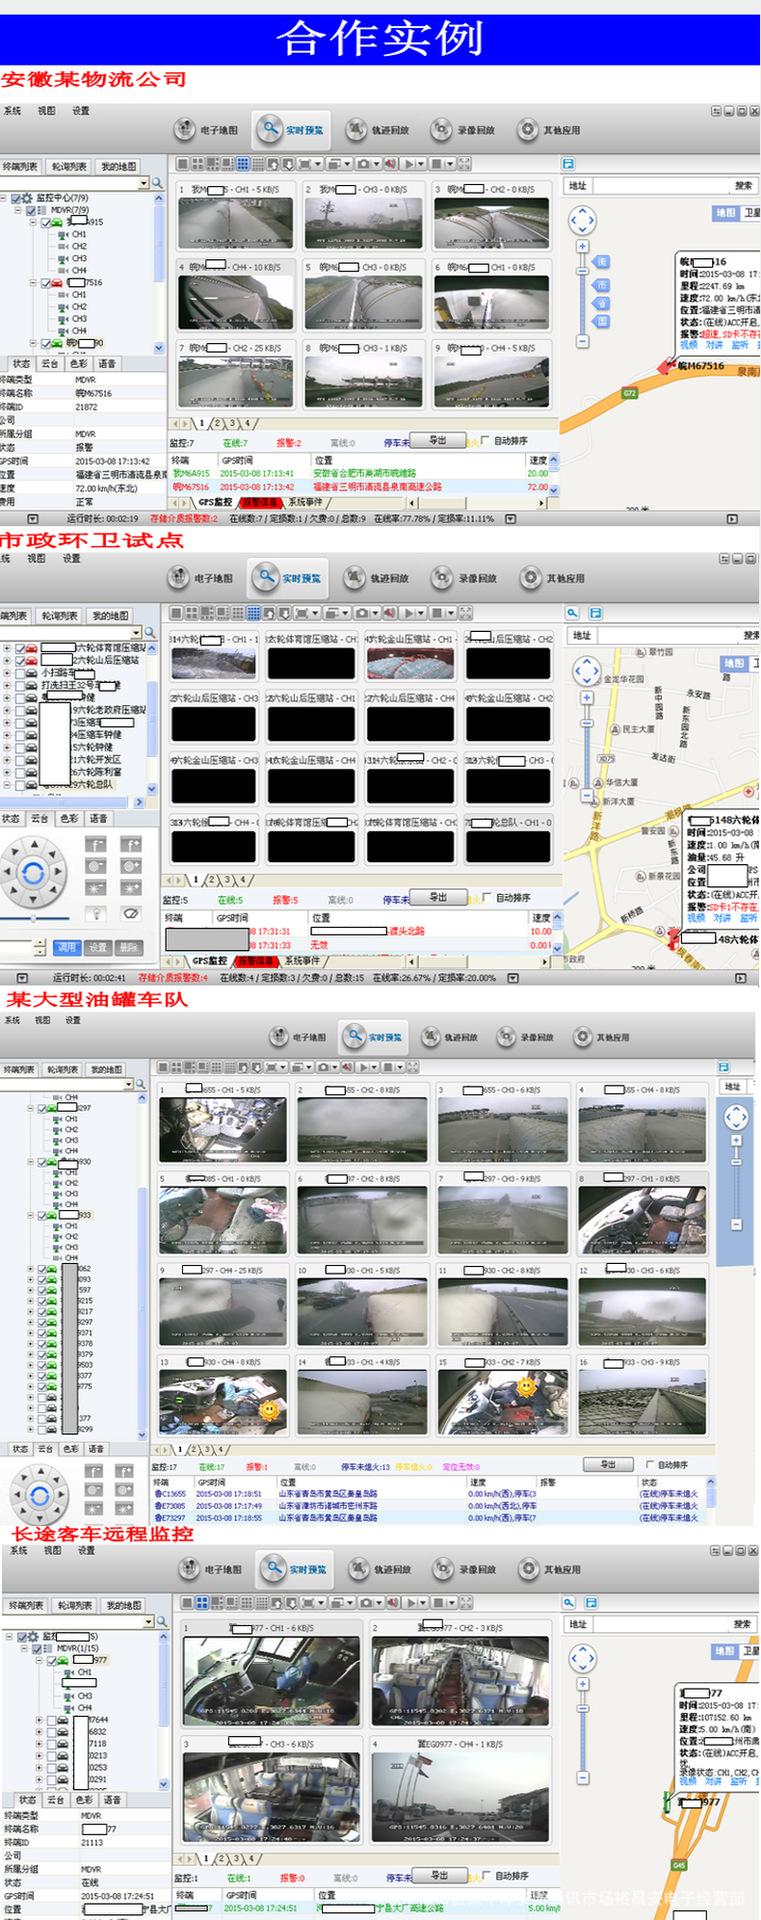
Task: Click 导出 in the 安徽某物流公司 window
Action: pos(437,440)
